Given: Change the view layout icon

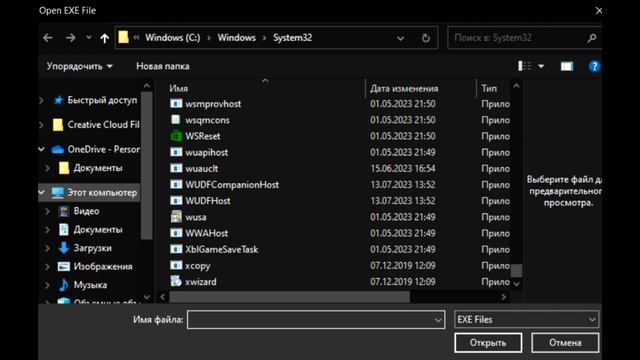Looking at the screenshot, I should 524,66.
